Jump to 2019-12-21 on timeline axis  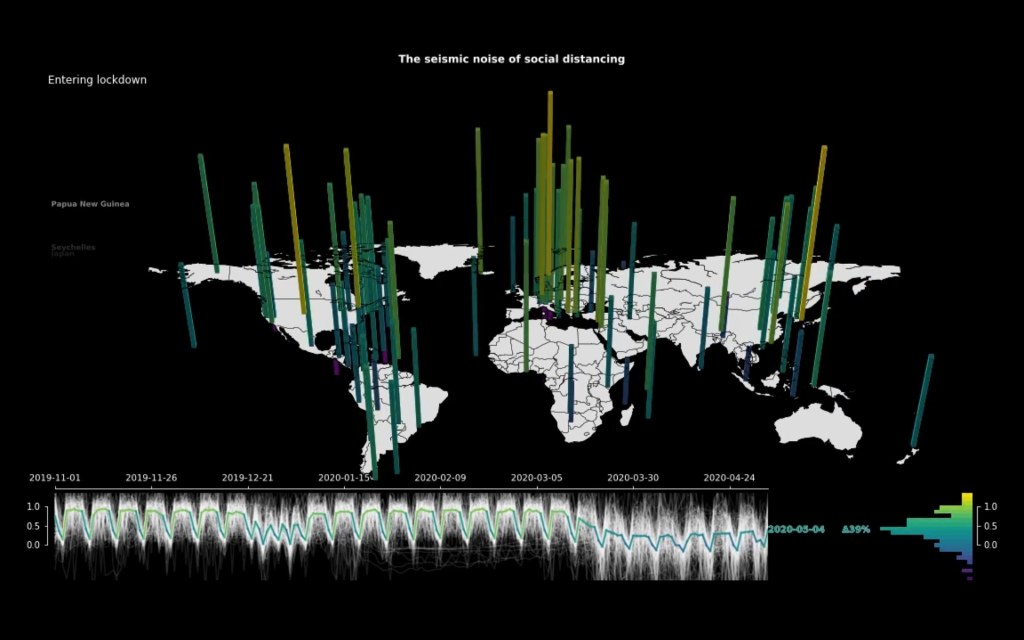pos(246,478)
